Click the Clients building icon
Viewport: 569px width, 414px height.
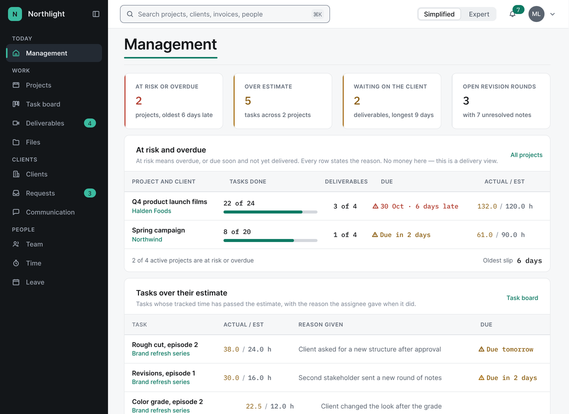point(16,175)
